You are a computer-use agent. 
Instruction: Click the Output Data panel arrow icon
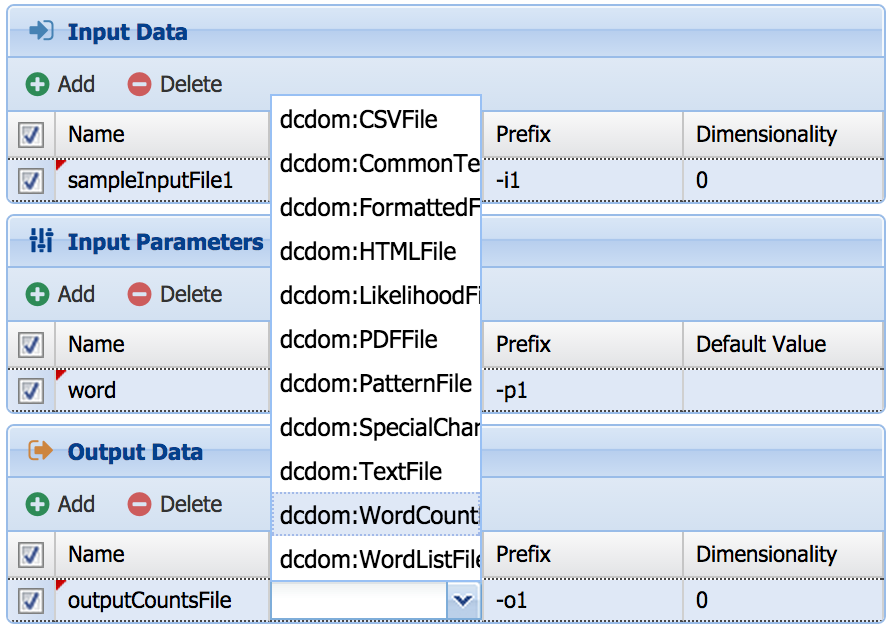point(41,451)
